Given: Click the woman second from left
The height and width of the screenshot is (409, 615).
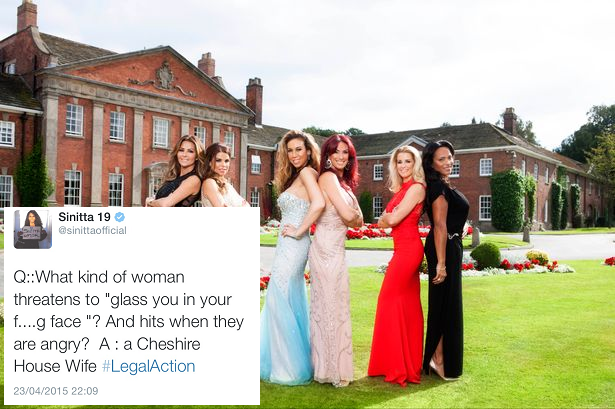Looking at the screenshot, I should (x=223, y=176).
